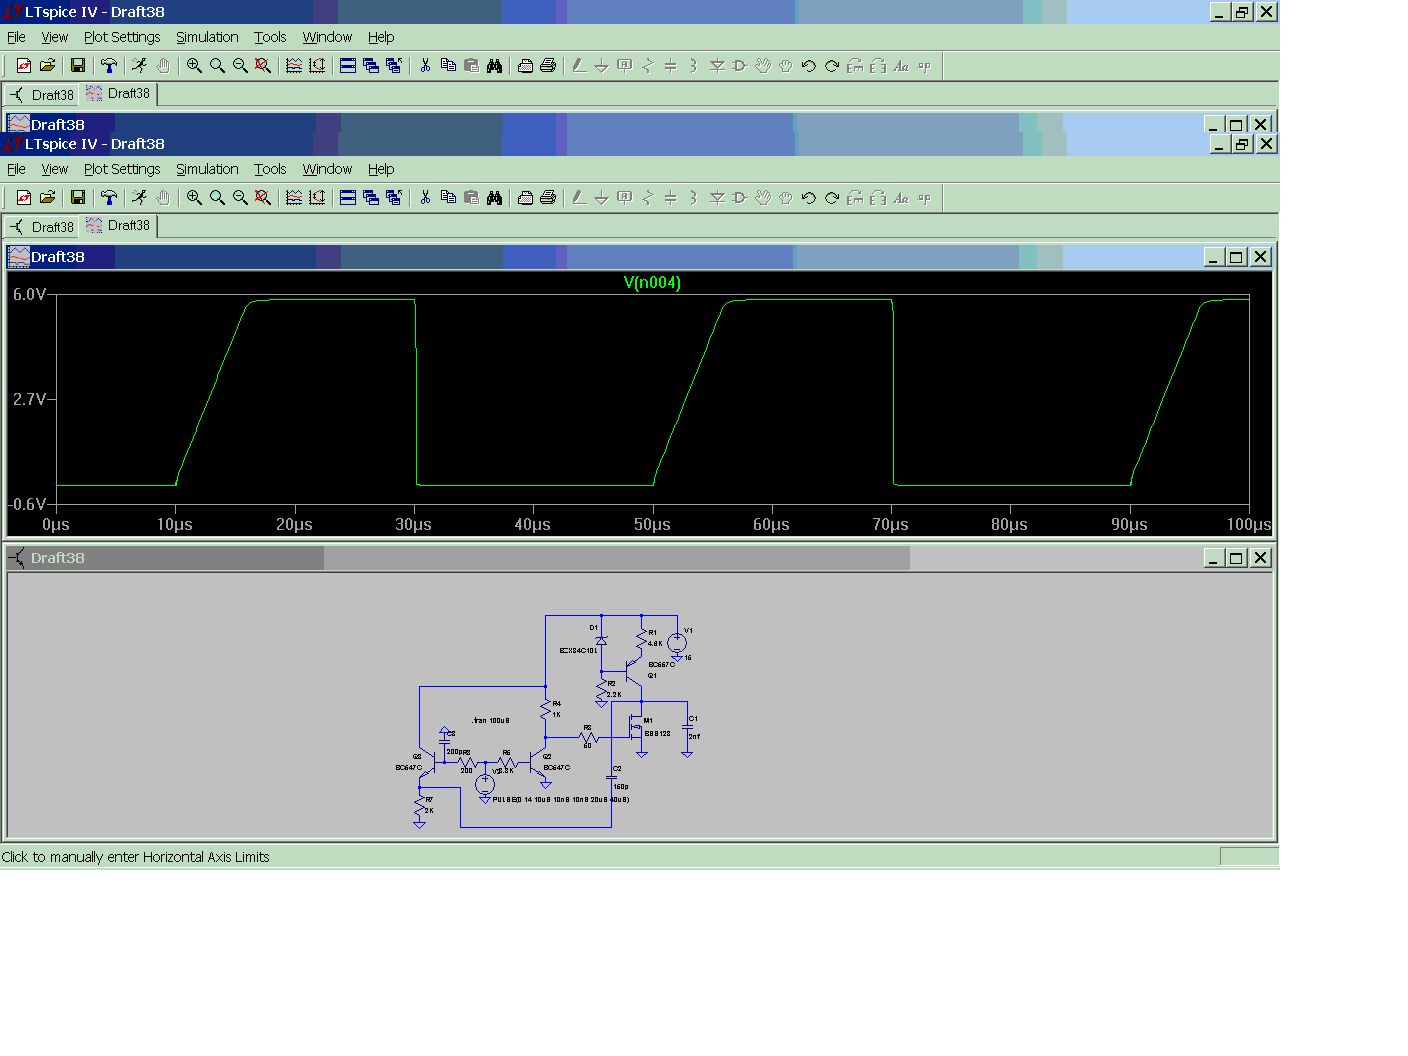Open the Simulation menu in the topmost menu bar
This screenshot has height=1056, width=1408.
click(x=207, y=37)
